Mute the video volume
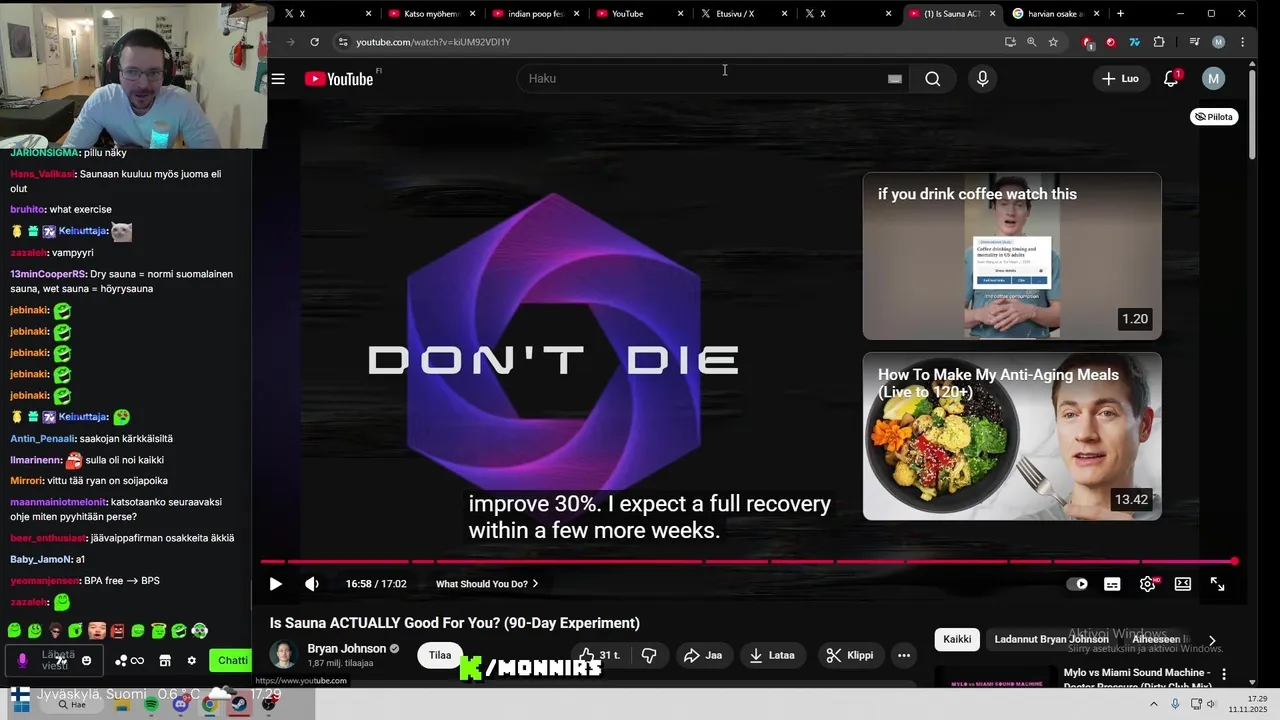 (x=312, y=584)
